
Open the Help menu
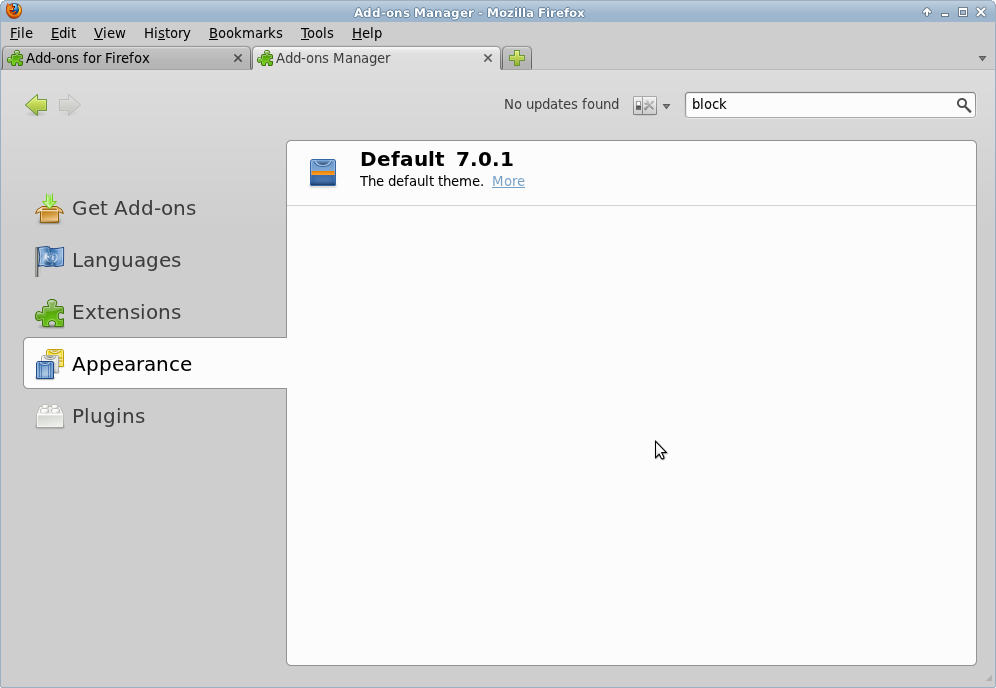click(367, 33)
